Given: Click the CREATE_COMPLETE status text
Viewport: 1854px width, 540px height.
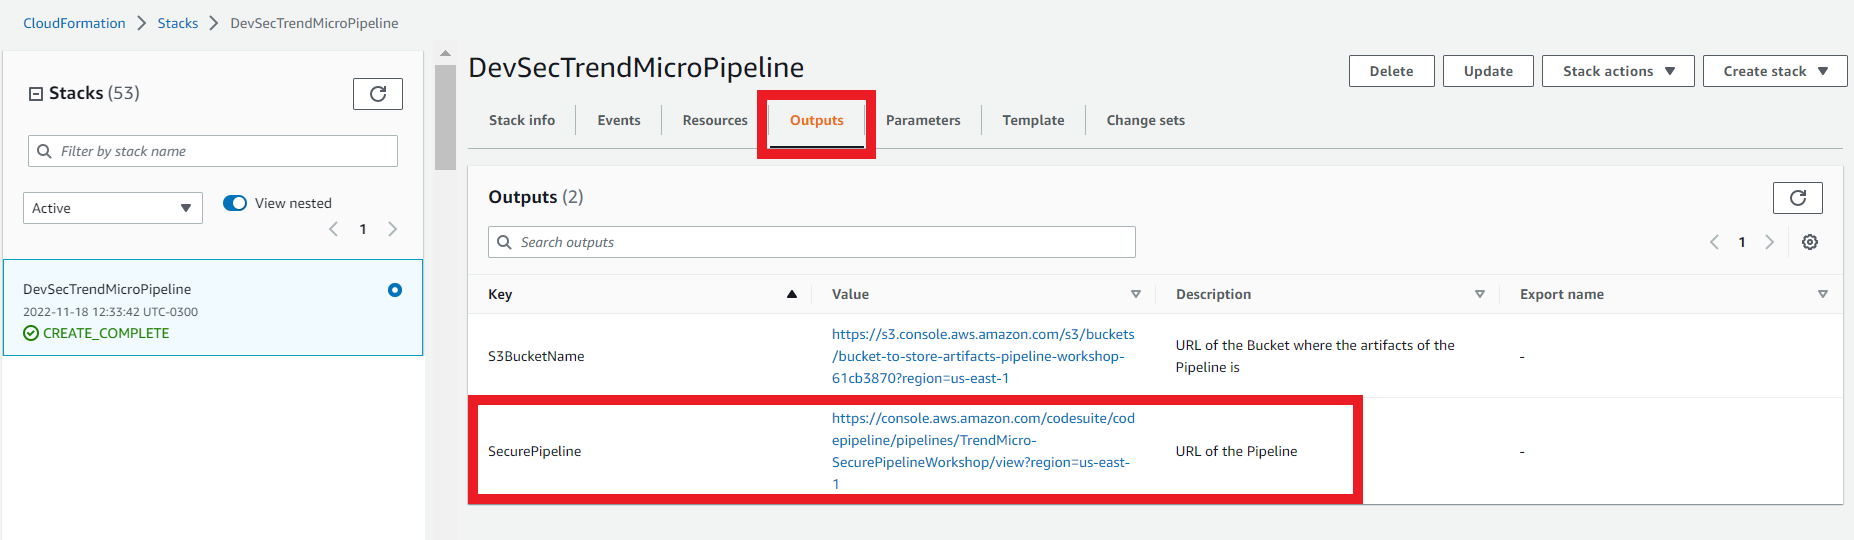Looking at the screenshot, I should (x=106, y=333).
